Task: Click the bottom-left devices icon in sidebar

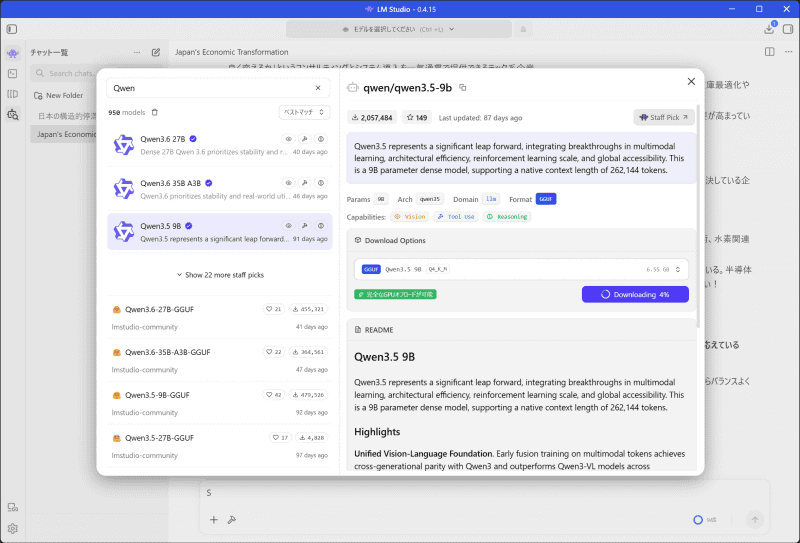Action: [x=13, y=507]
